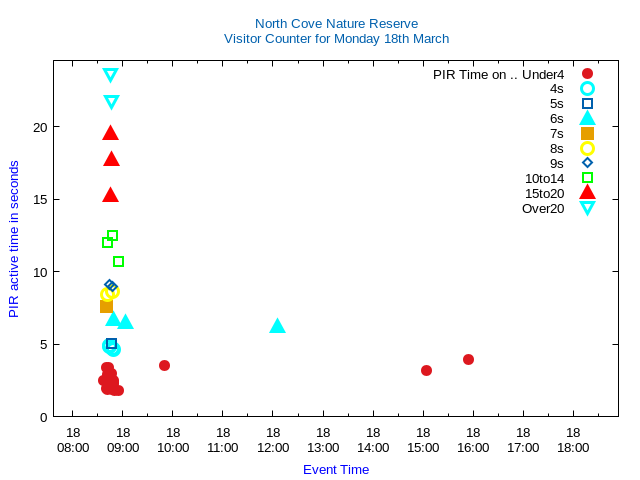Click the red data point near 16:00

click(x=468, y=359)
